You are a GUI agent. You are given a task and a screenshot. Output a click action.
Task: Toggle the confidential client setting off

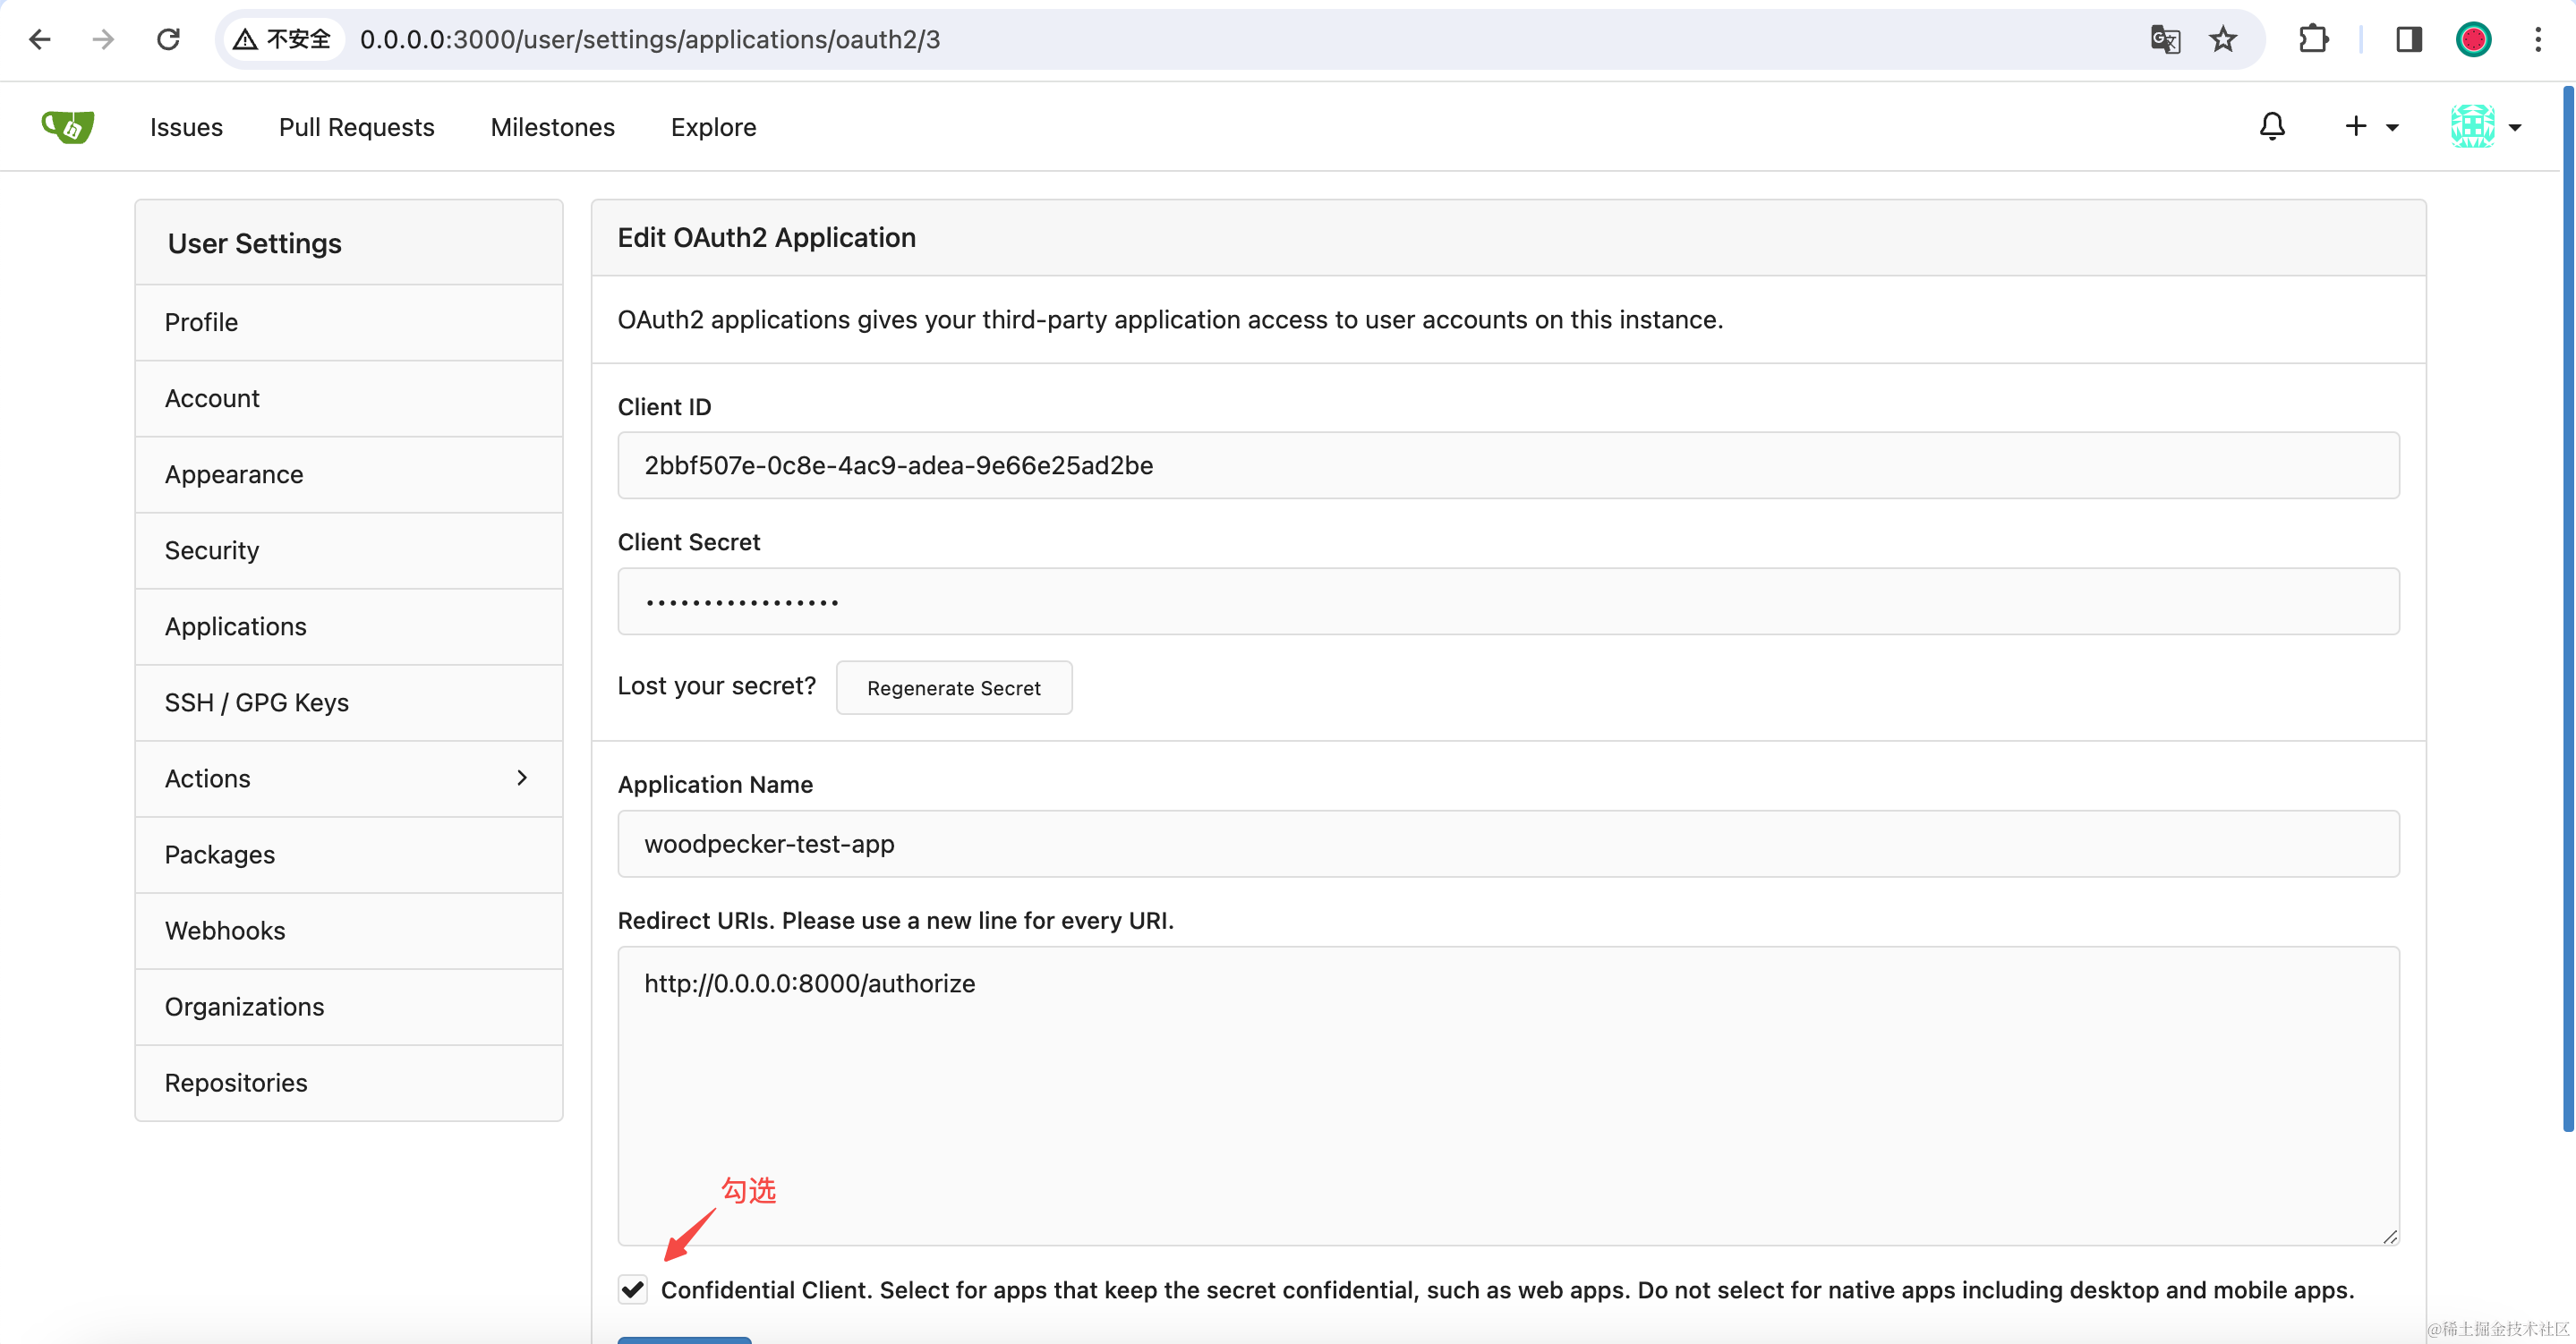point(632,1289)
